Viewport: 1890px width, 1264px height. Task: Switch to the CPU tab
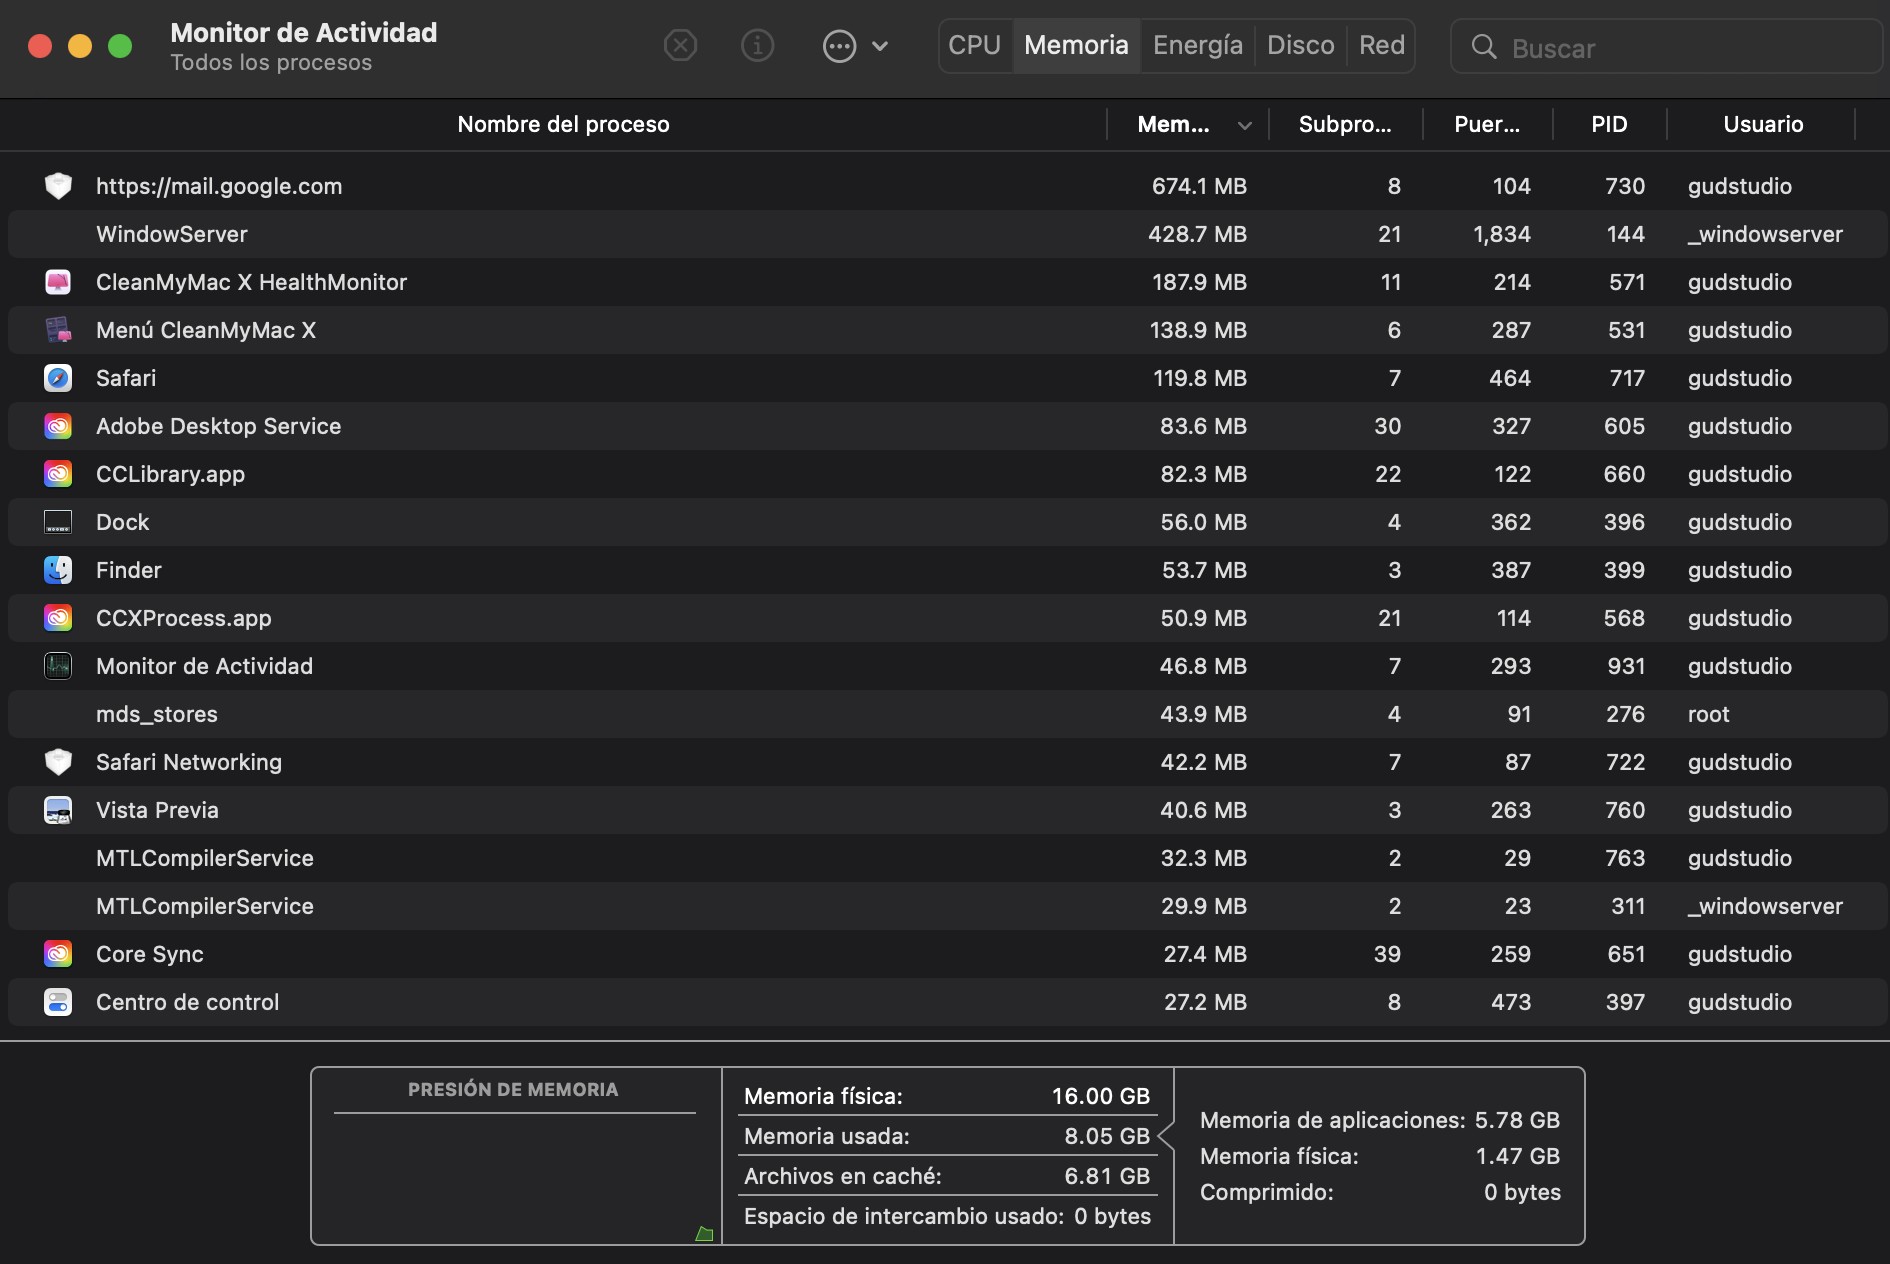(x=974, y=46)
